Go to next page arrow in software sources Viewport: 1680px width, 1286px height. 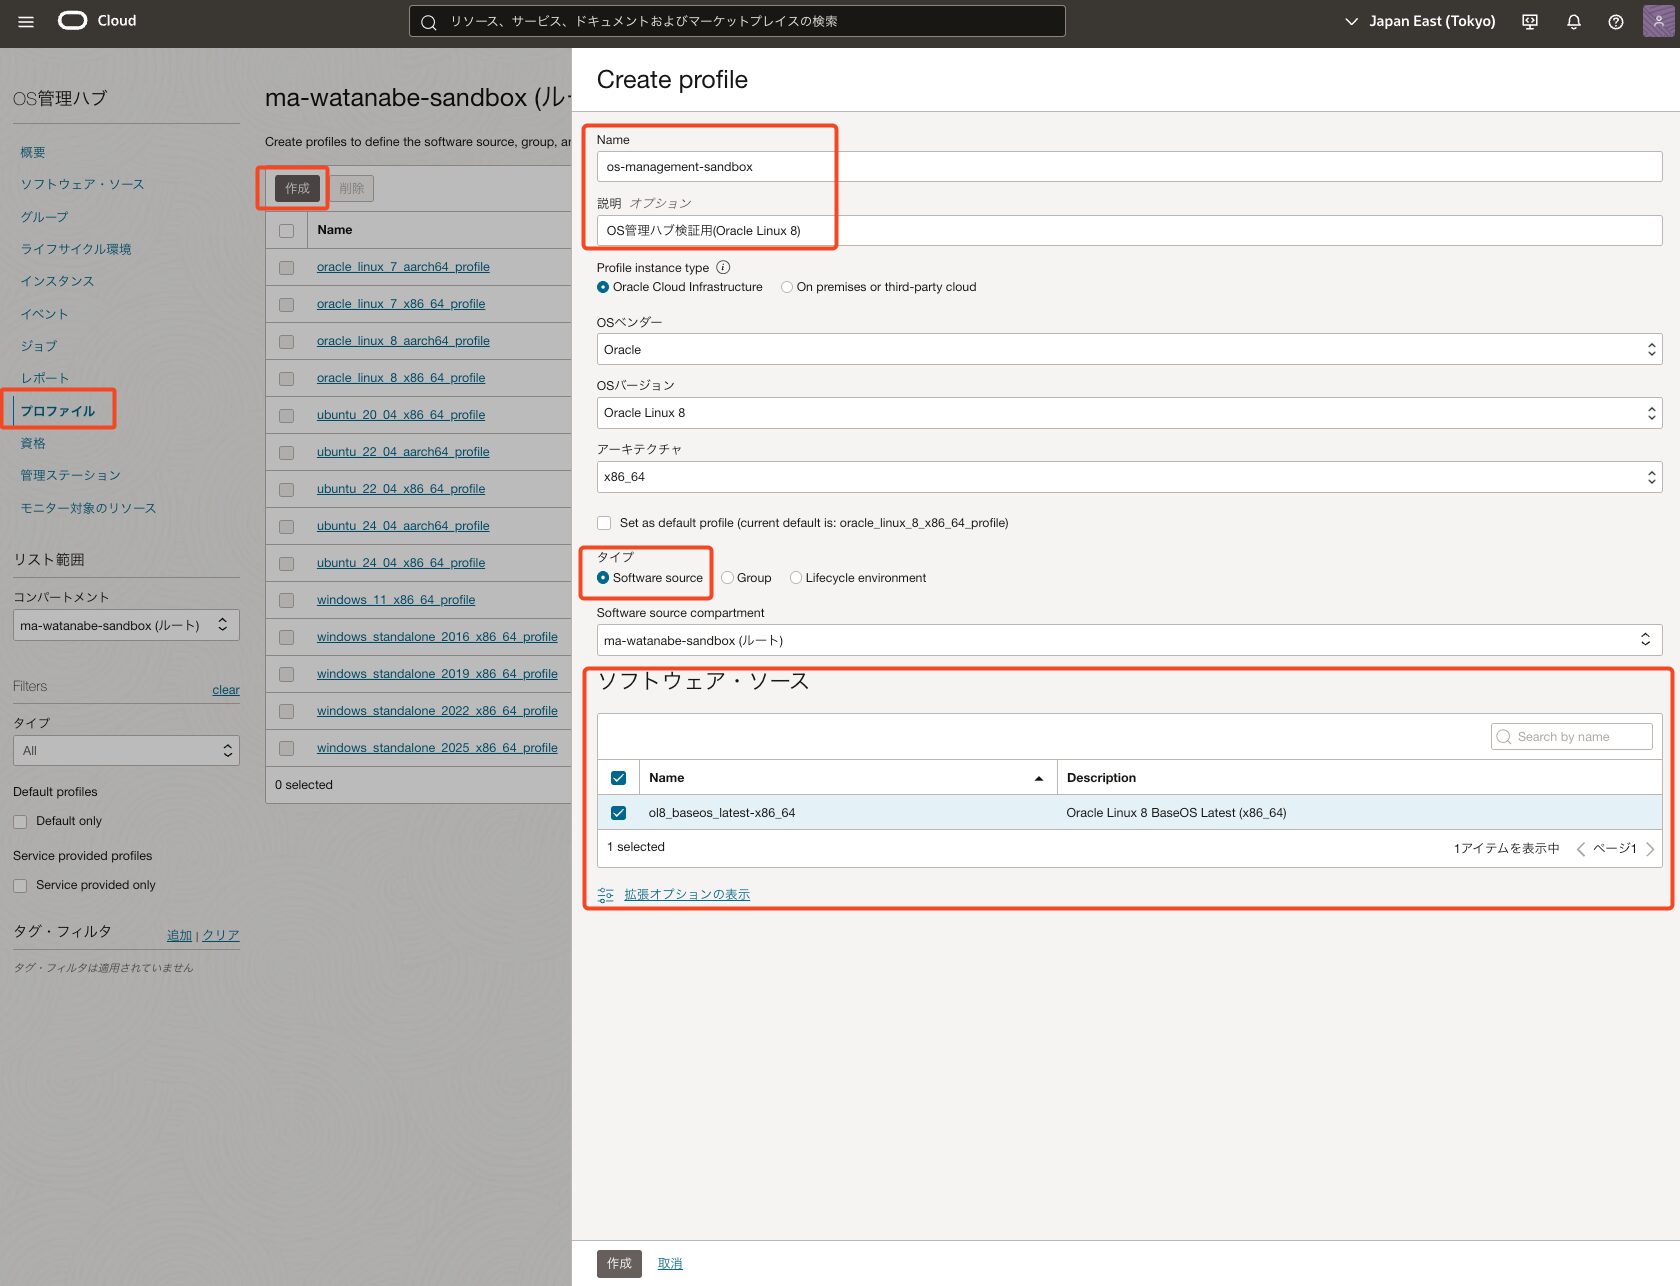coord(1650,849)
